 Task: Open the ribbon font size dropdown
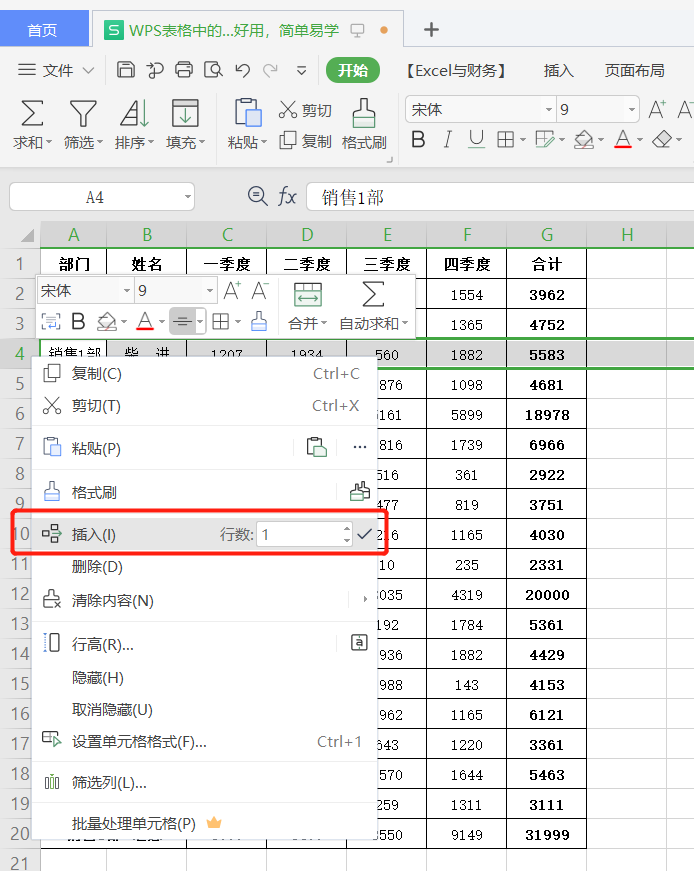(631, 109)
